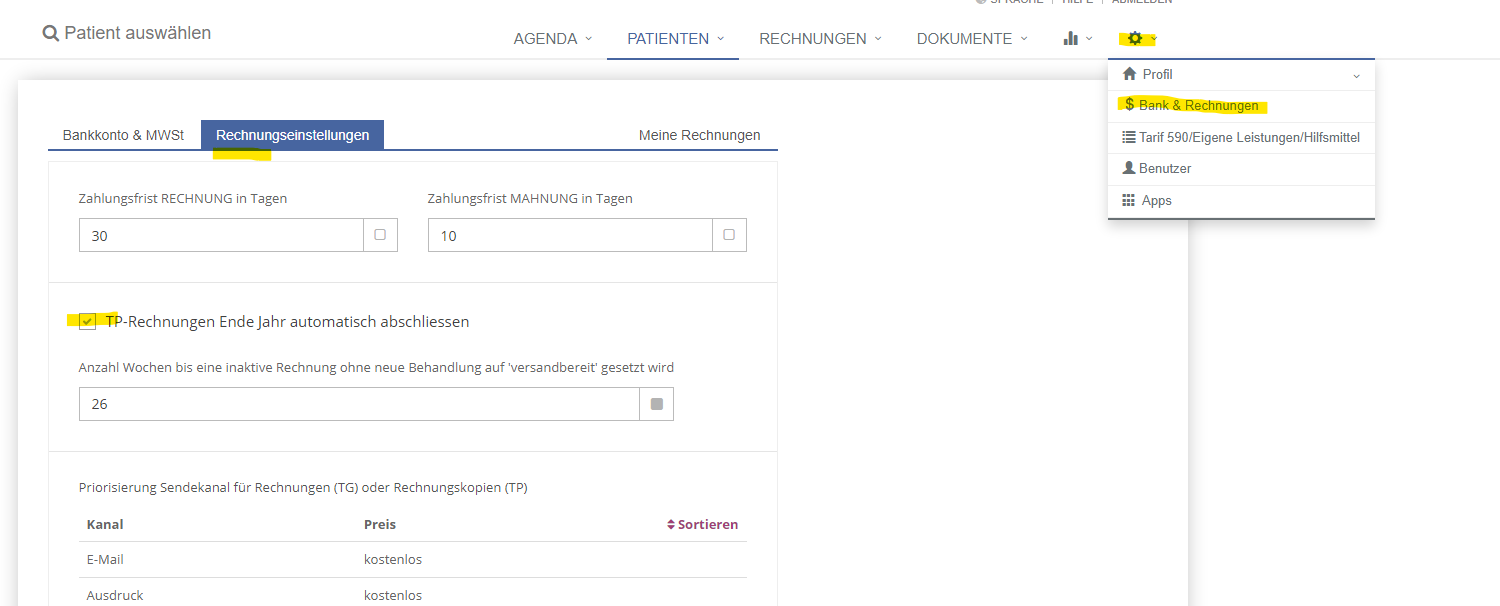The width and height of the screenshot is (1500, 606).
Task: Toggle checkbox beside the 26 weeks field
Action: click(x=657, y=404)
